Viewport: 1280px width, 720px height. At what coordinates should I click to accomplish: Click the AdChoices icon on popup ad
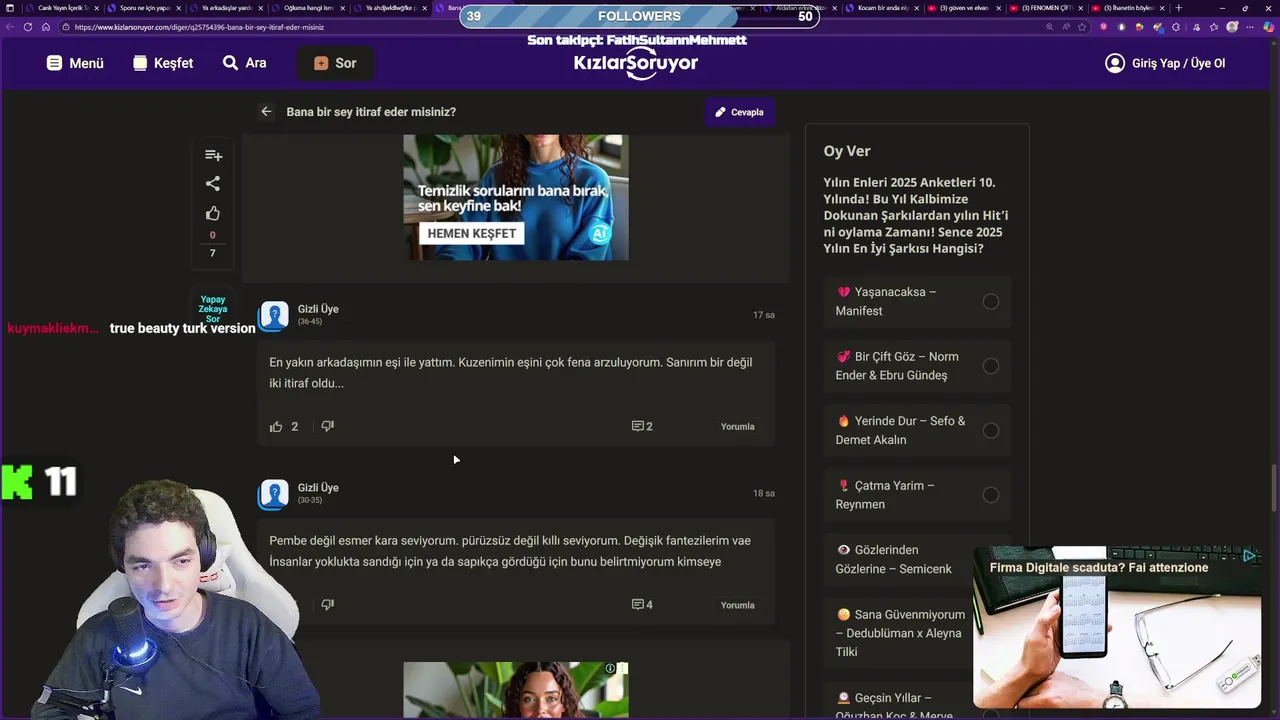pyautogui.click(x=1250, y=556)
